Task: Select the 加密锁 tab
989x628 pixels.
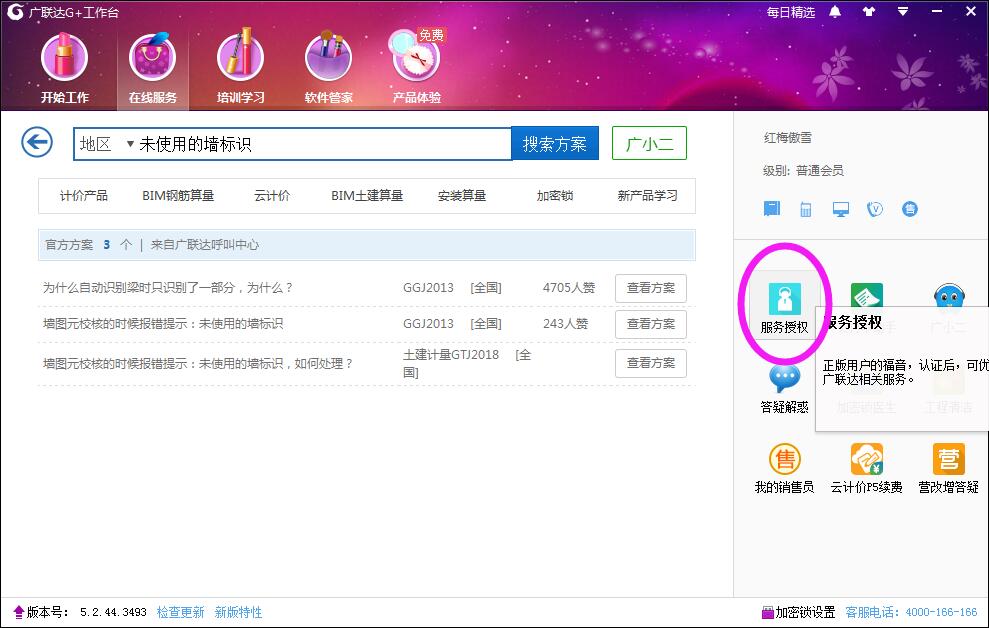Action: [x=554, y=196]
